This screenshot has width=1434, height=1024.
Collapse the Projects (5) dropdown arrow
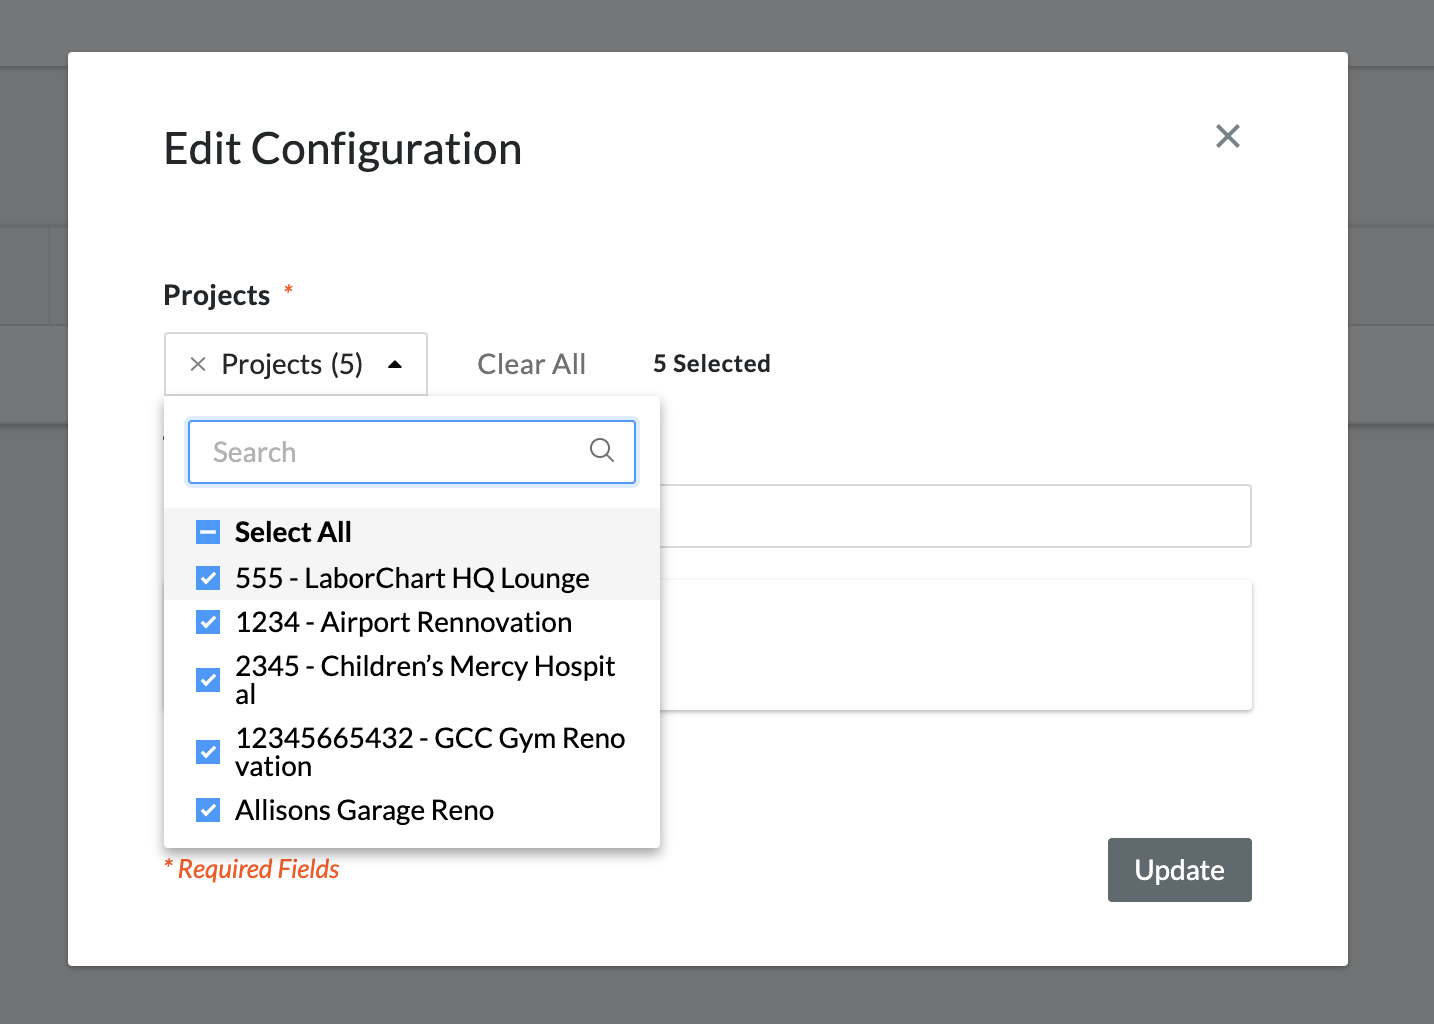(x=395, y=364)
